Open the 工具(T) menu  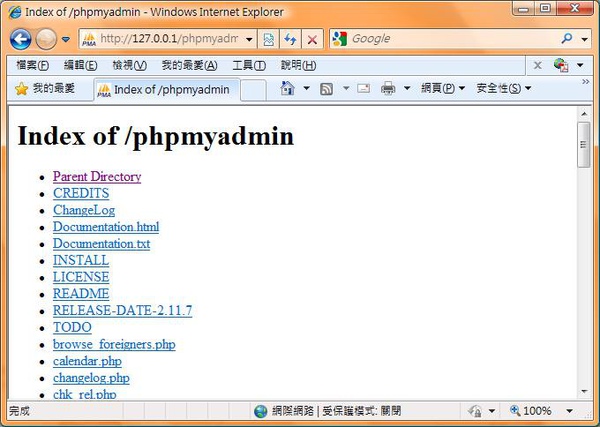click(249, 65)
